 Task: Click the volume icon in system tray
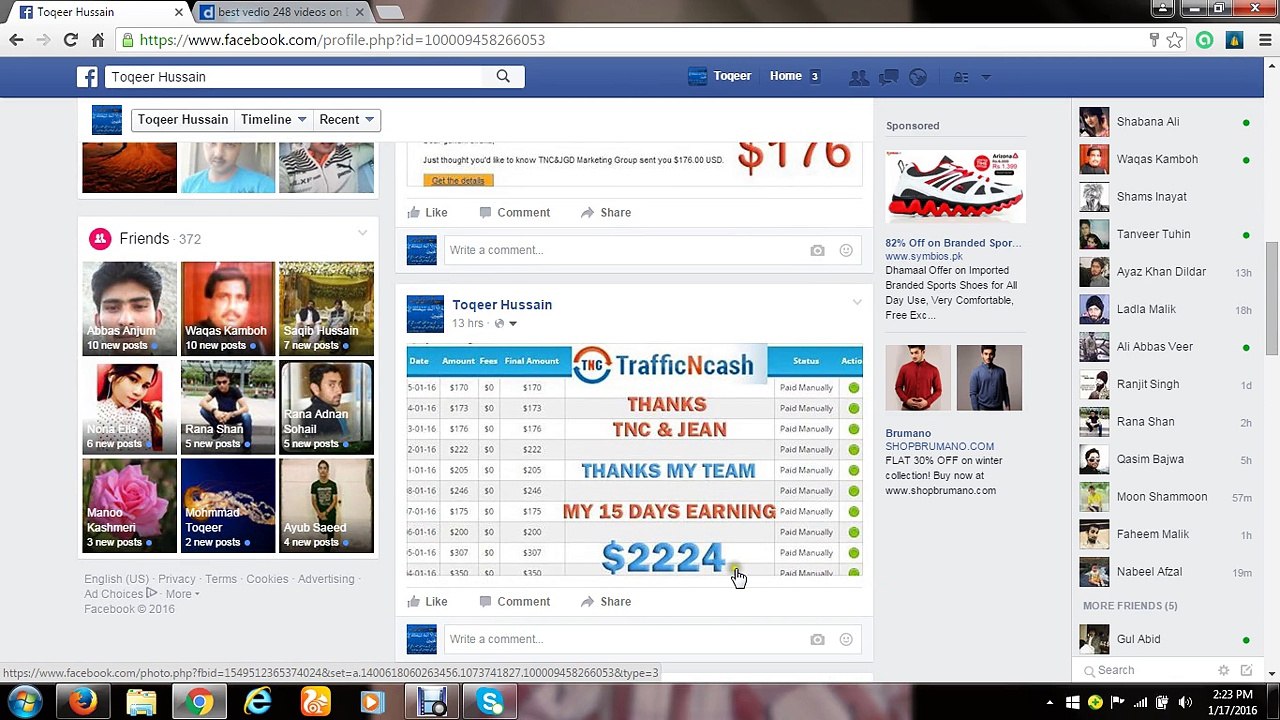tap(1186, 702)
